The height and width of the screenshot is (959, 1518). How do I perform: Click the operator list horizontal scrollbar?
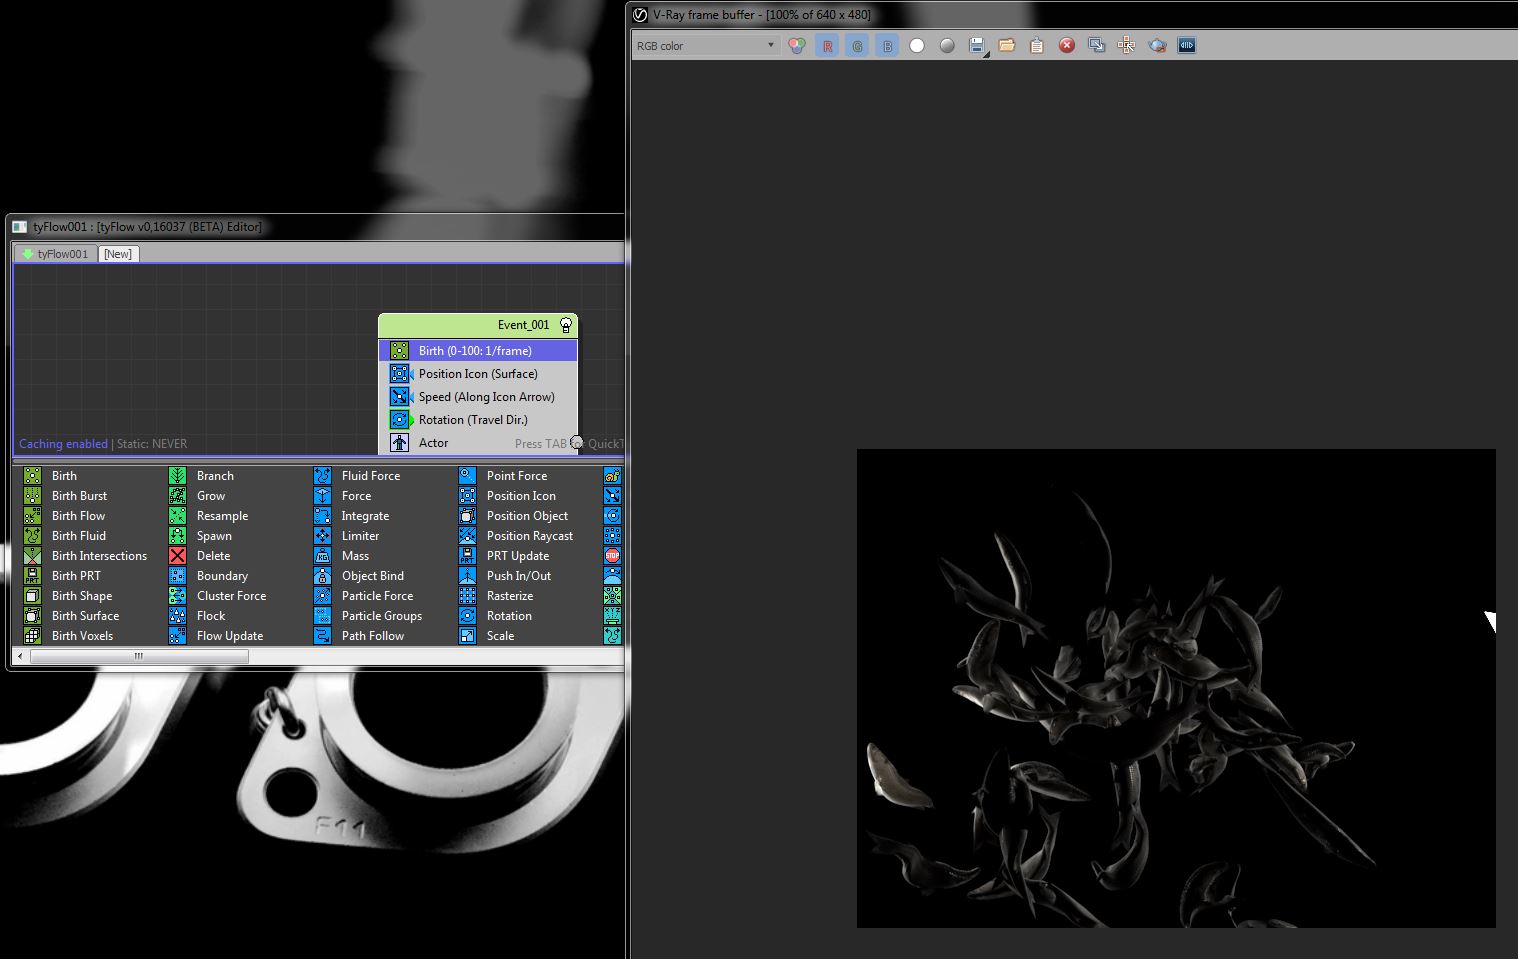click(x=139, y=657)
